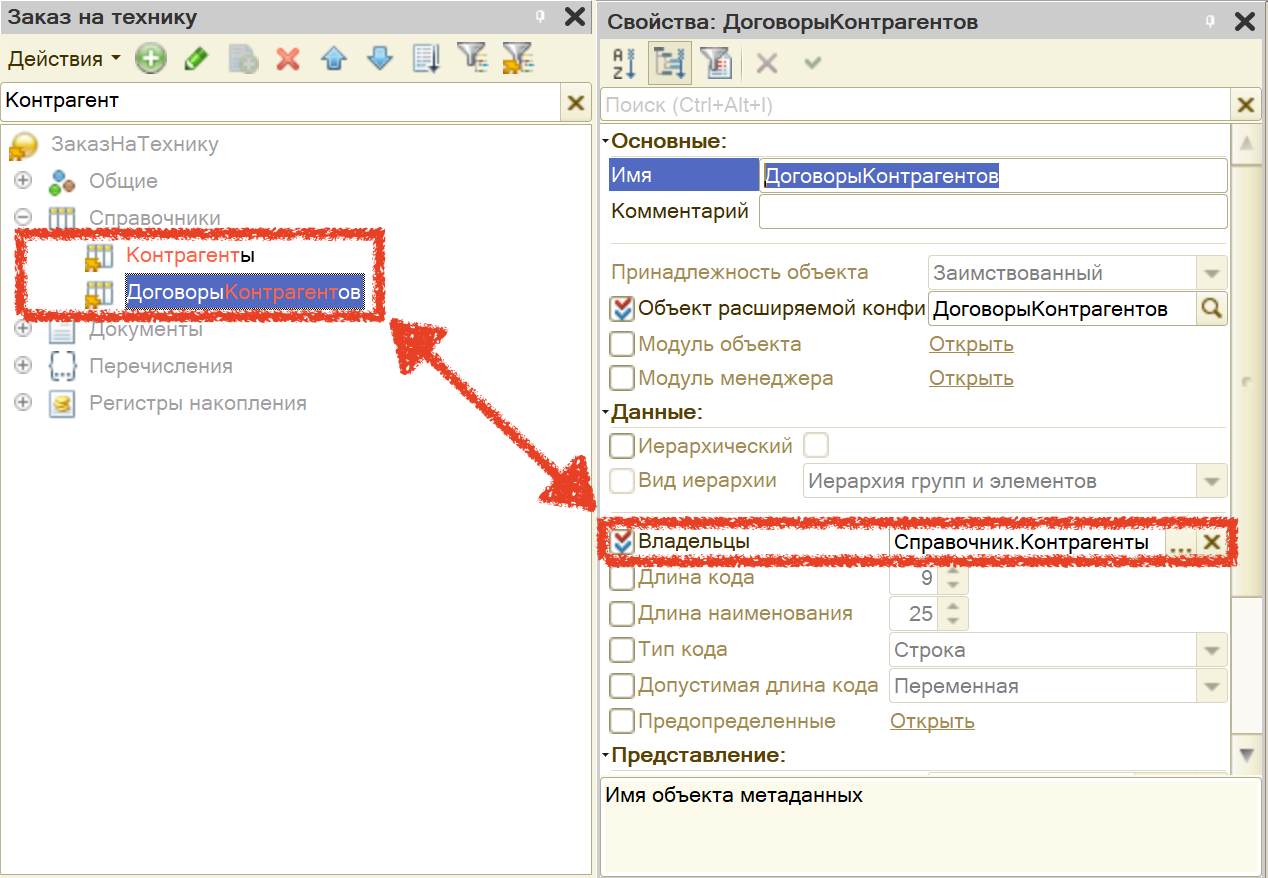Move item down with blue arrow
Screen dimensions: 1268x878
(380, 59)
